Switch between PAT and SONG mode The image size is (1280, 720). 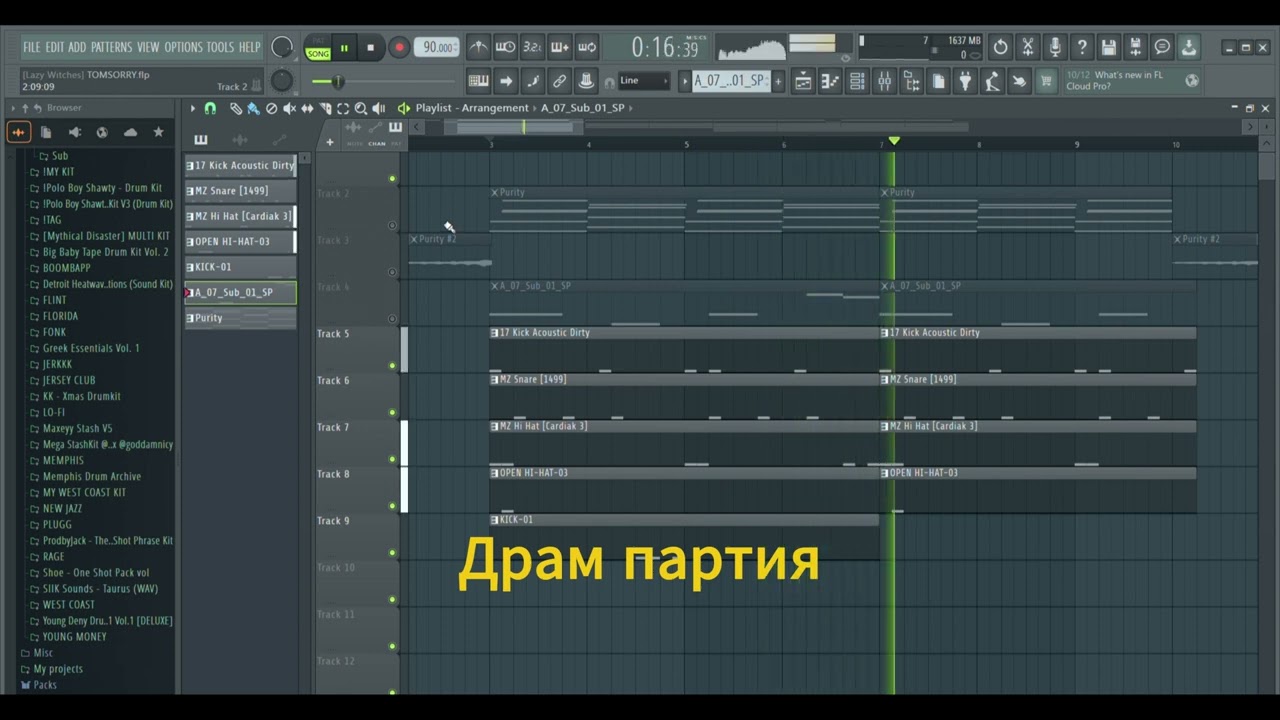[x=318, y=48]
